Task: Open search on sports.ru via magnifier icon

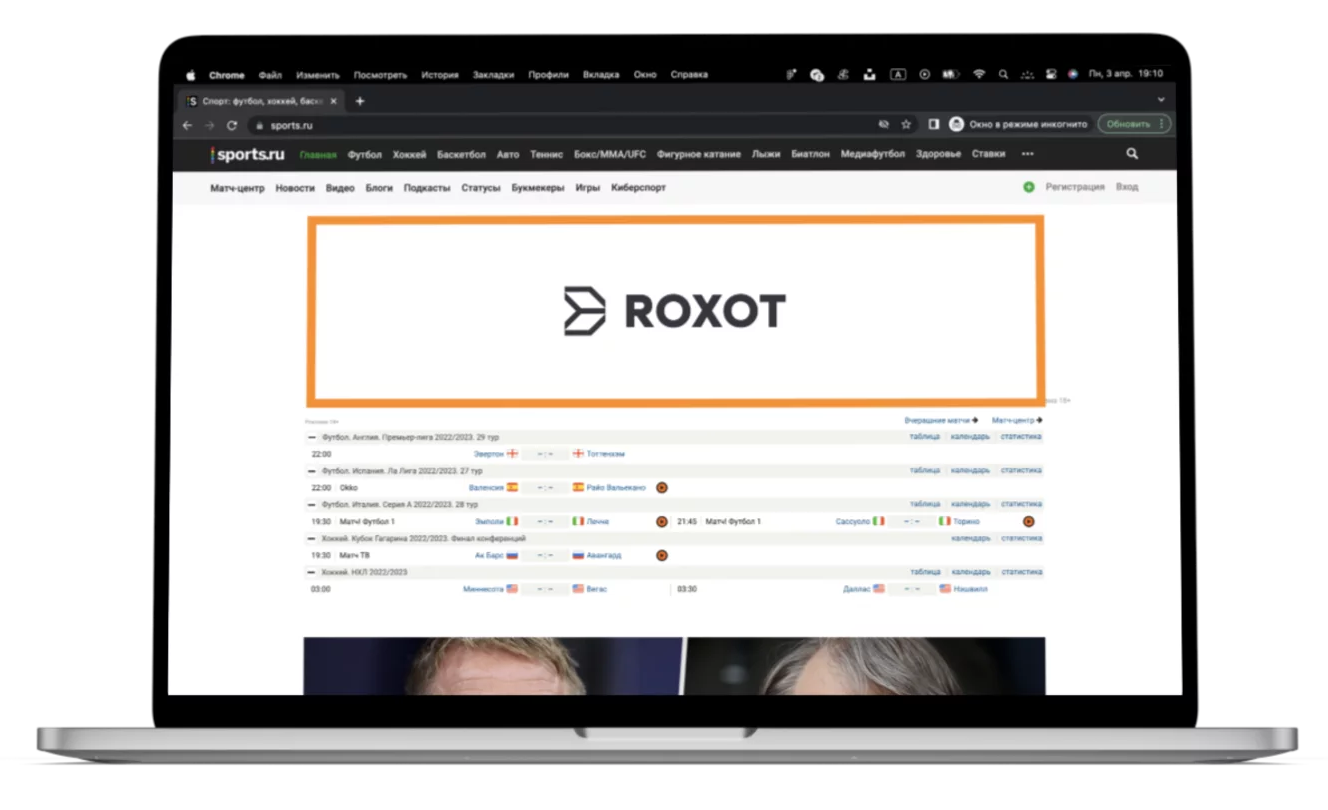Action: pyautogui.click(x=1130, y=155)
